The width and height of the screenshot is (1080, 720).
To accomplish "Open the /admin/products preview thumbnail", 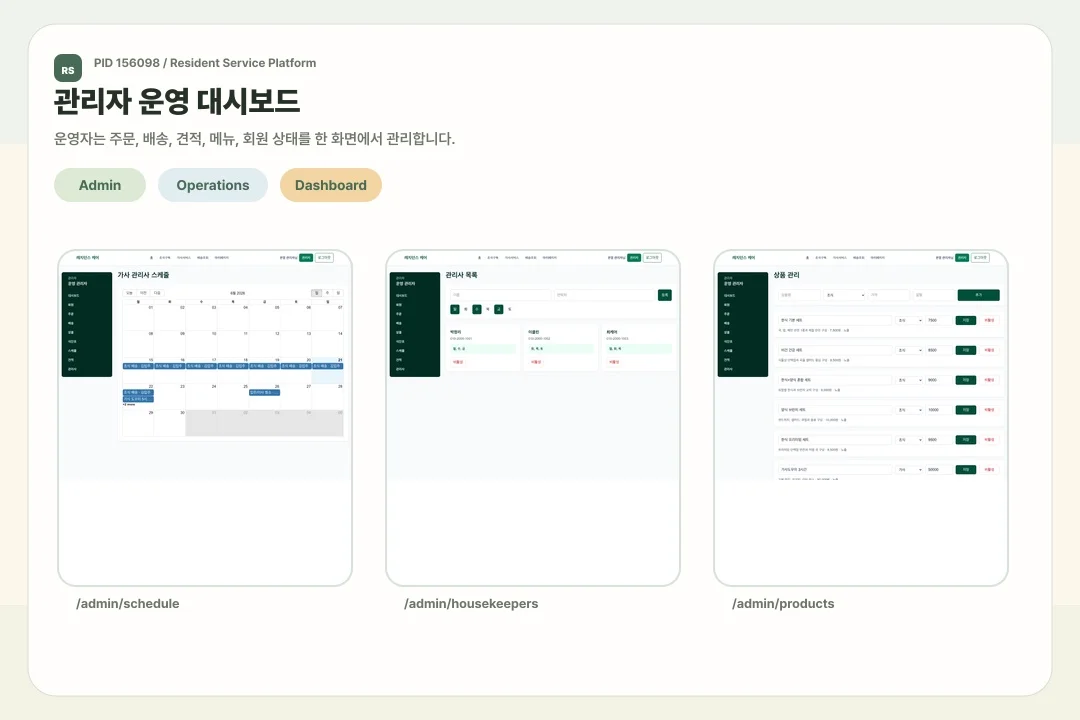I will (x=861, y=418).
